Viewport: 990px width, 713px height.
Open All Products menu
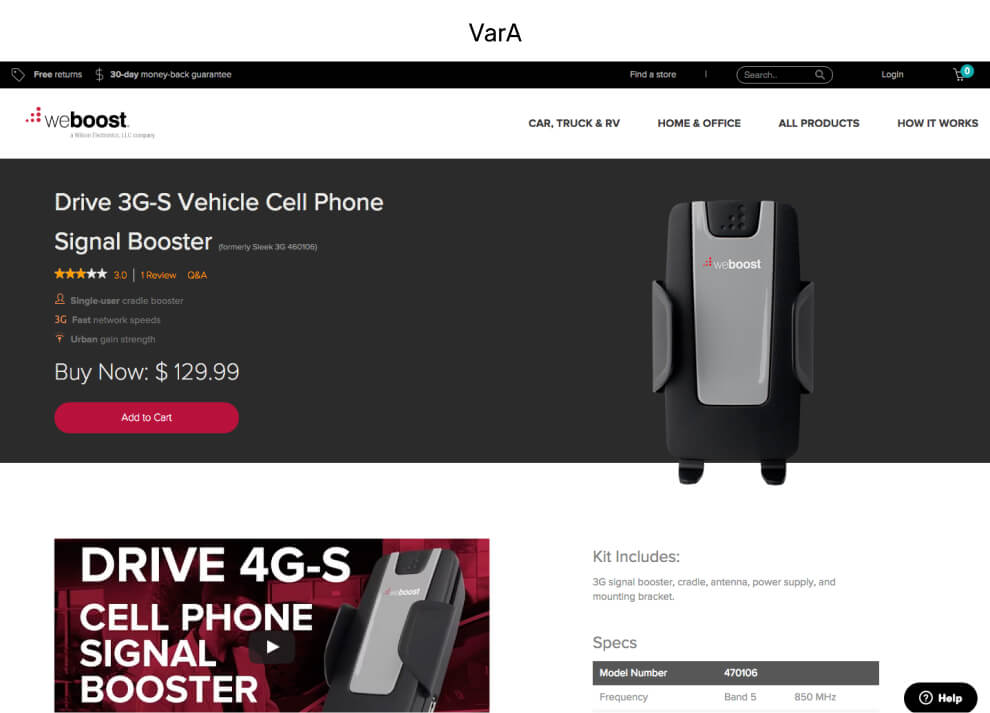click(819, 123)
